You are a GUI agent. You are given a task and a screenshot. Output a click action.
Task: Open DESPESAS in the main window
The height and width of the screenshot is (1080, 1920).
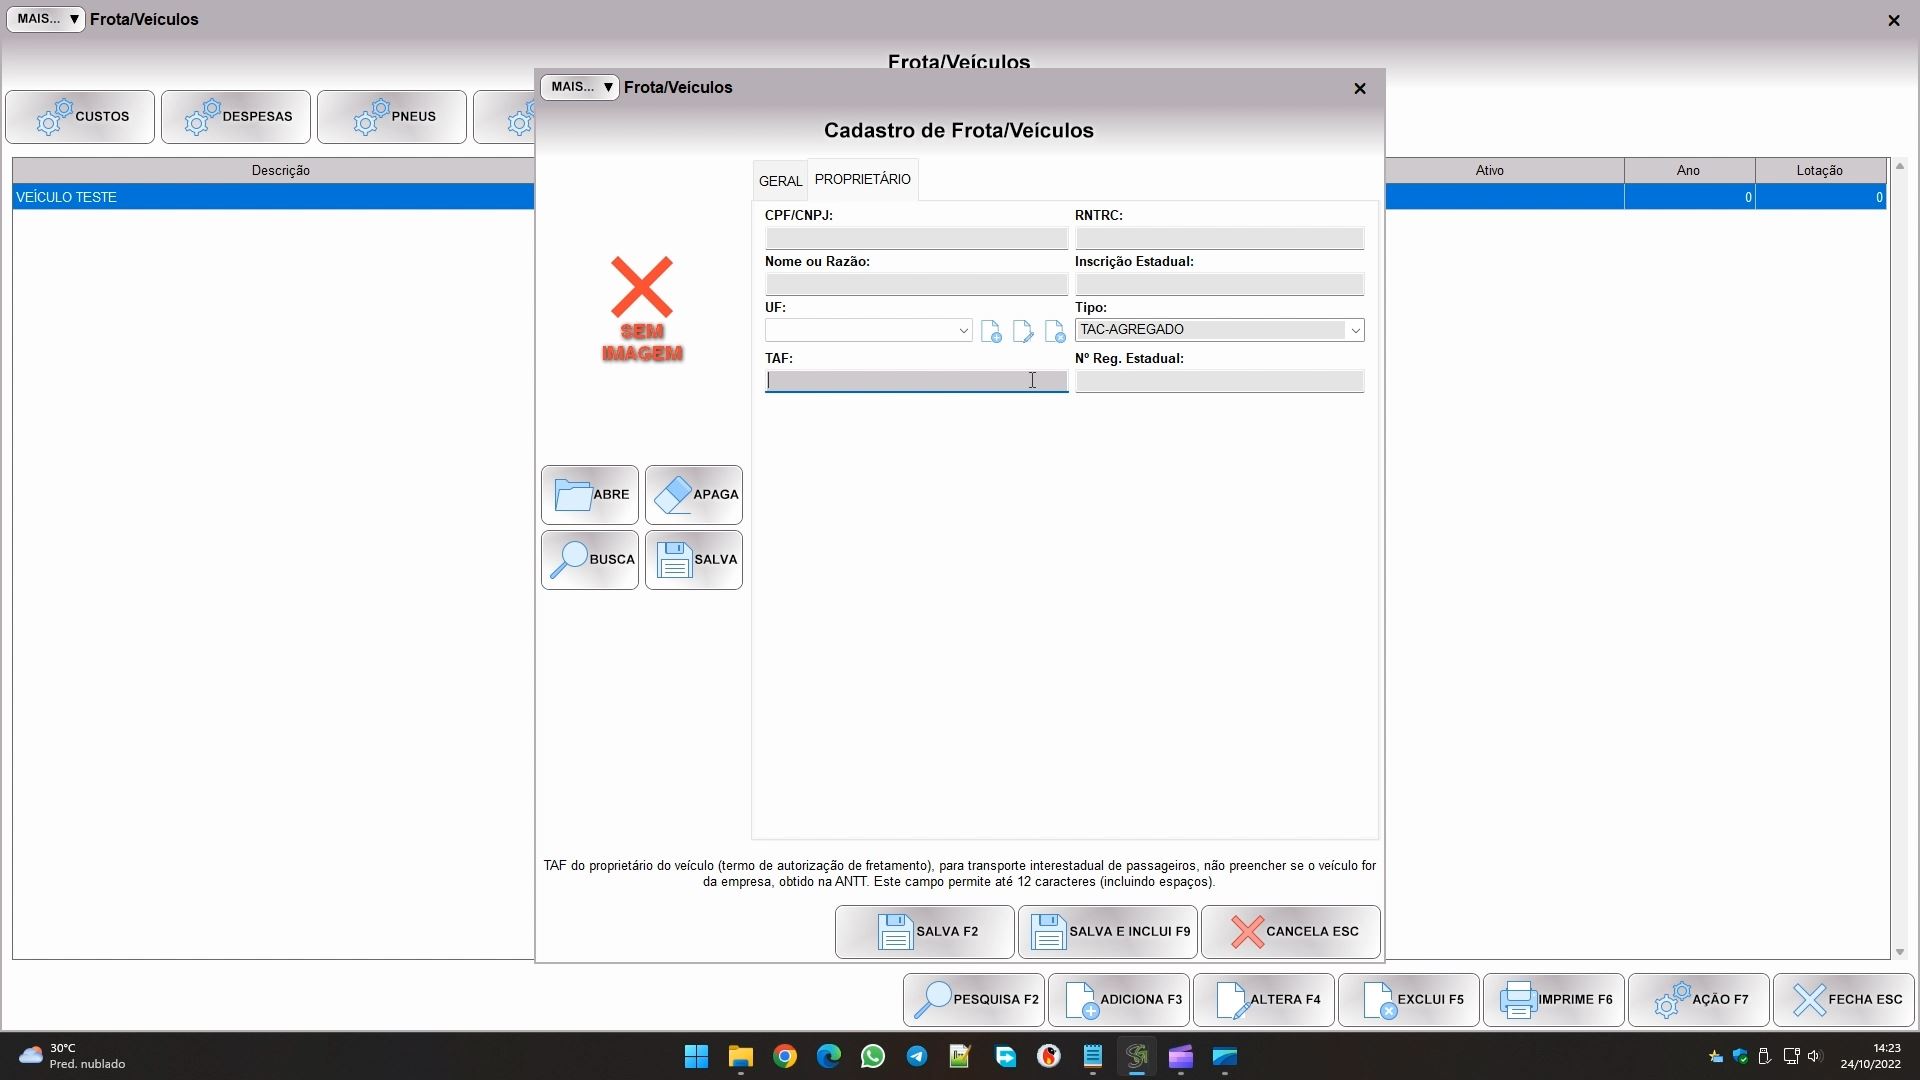pos(236,117)
